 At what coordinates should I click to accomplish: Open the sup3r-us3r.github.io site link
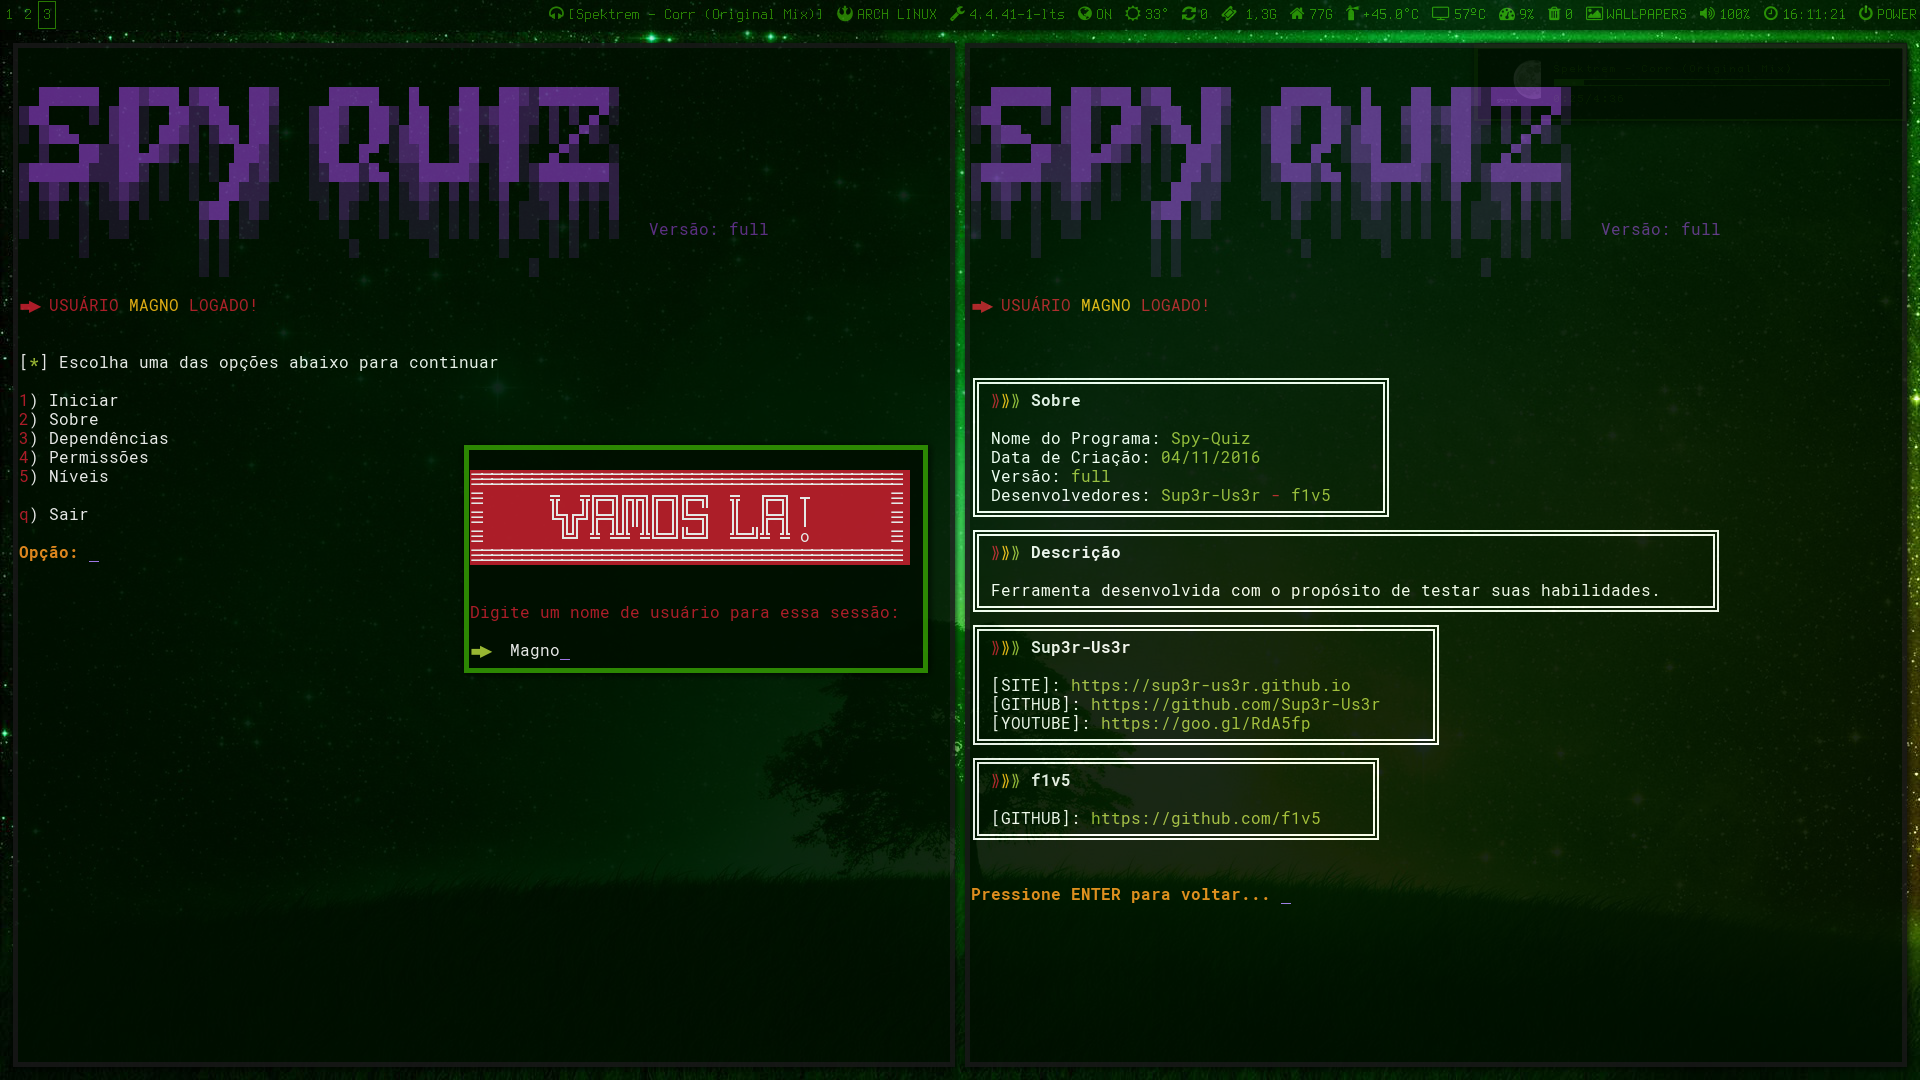coord(1210,686)
